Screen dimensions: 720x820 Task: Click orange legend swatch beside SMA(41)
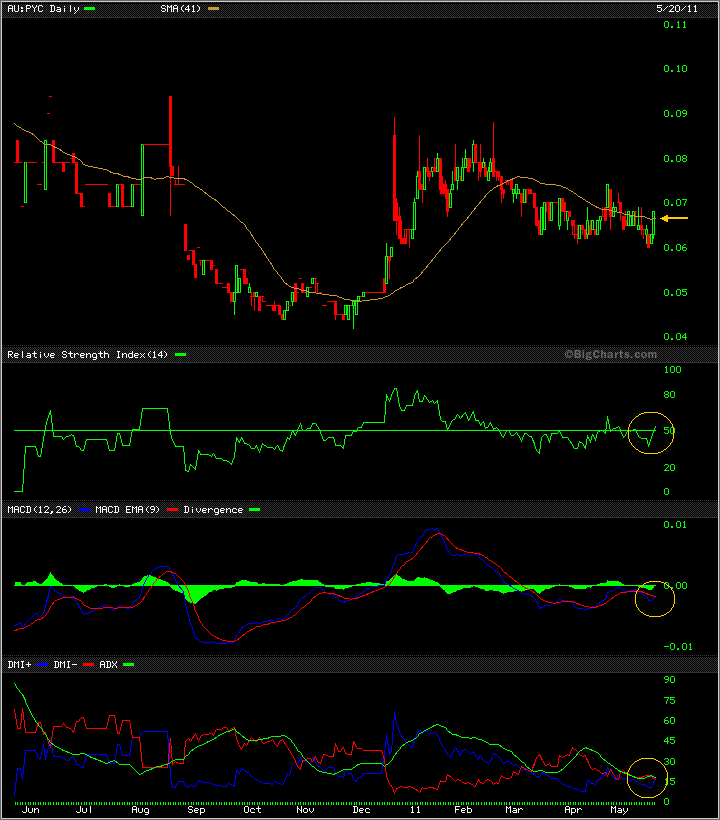pyautogui.click(x=213, y=9)
